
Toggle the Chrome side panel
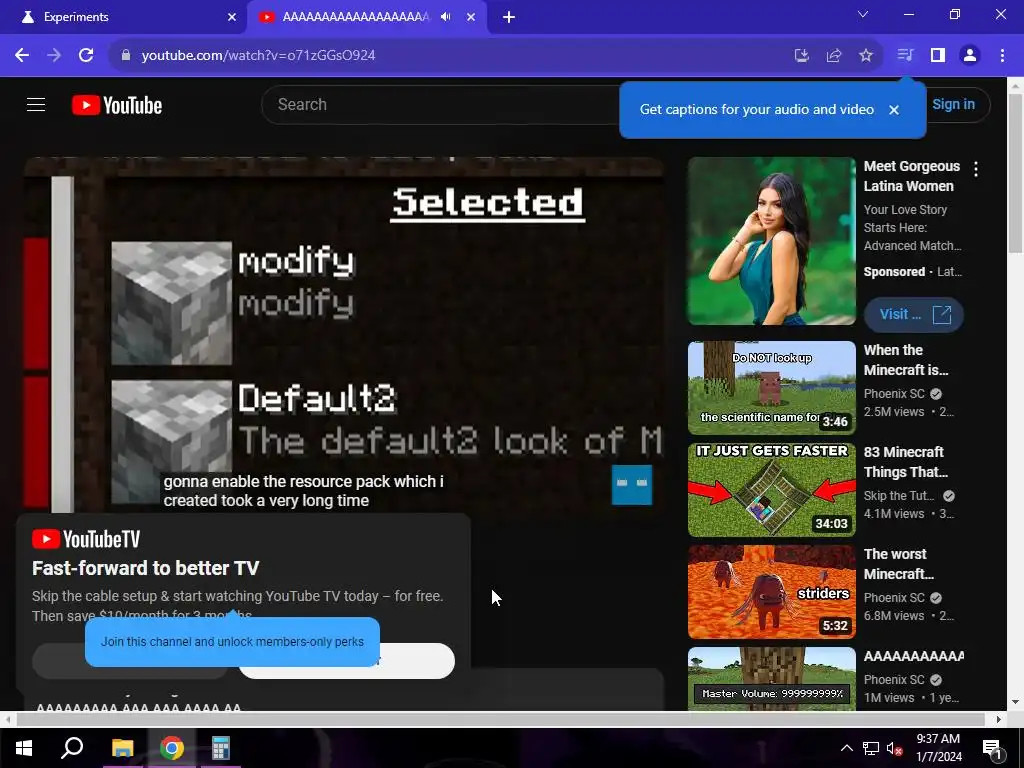(938, 56)
